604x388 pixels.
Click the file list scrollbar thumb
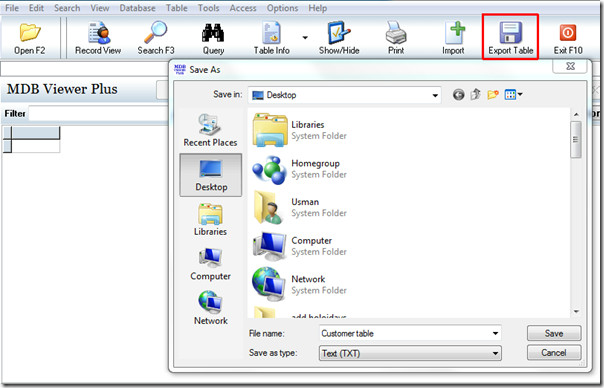pos(576,139)
